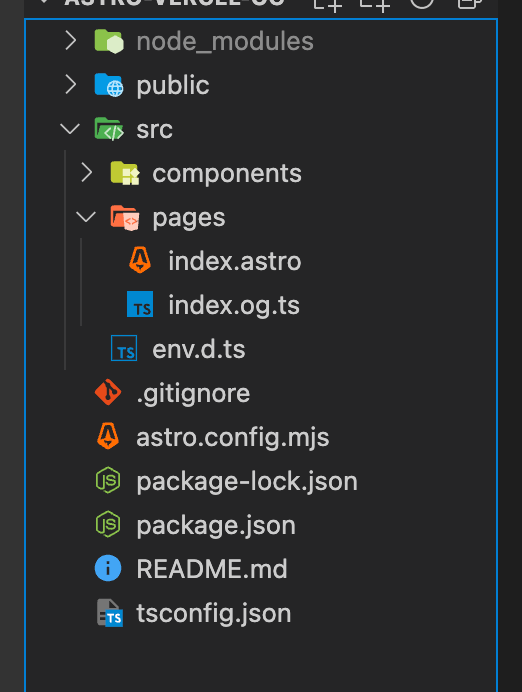
Task: Click the Node icon beside package.json
Action: tap(108, 524)
